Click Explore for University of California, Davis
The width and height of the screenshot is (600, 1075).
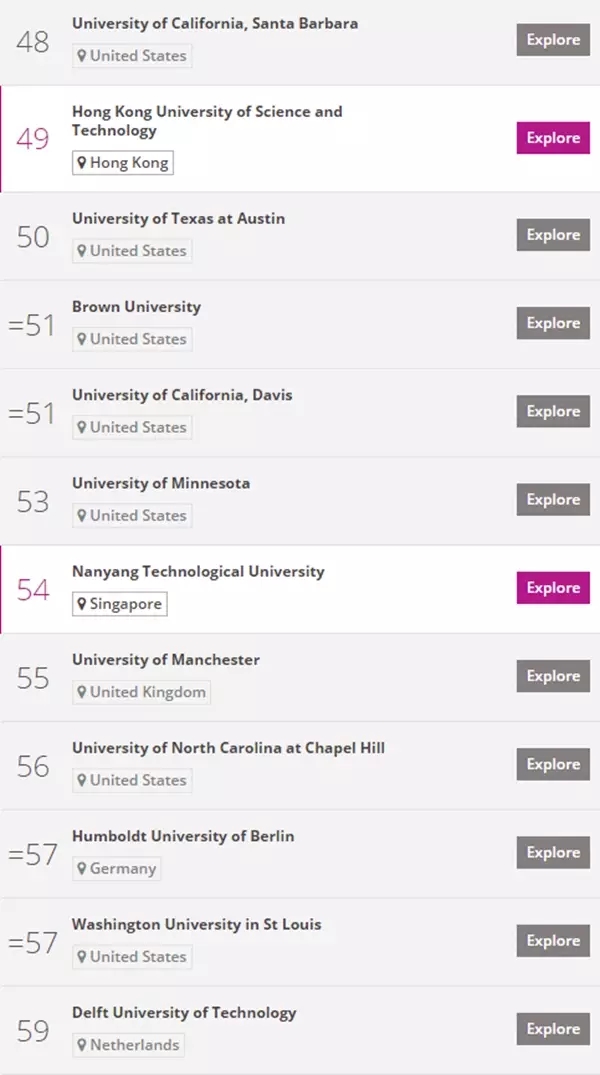point(553,411)
